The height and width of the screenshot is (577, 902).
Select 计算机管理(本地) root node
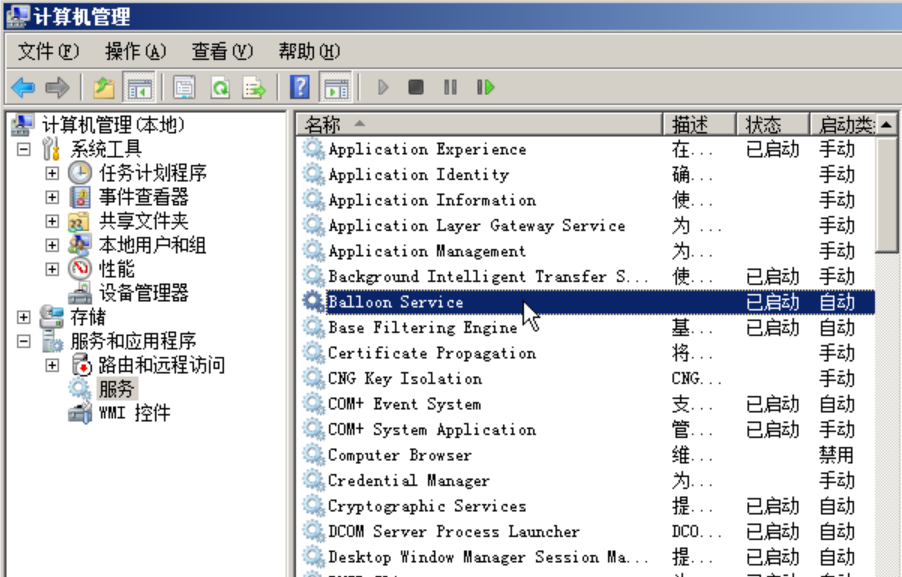(113, 125)
